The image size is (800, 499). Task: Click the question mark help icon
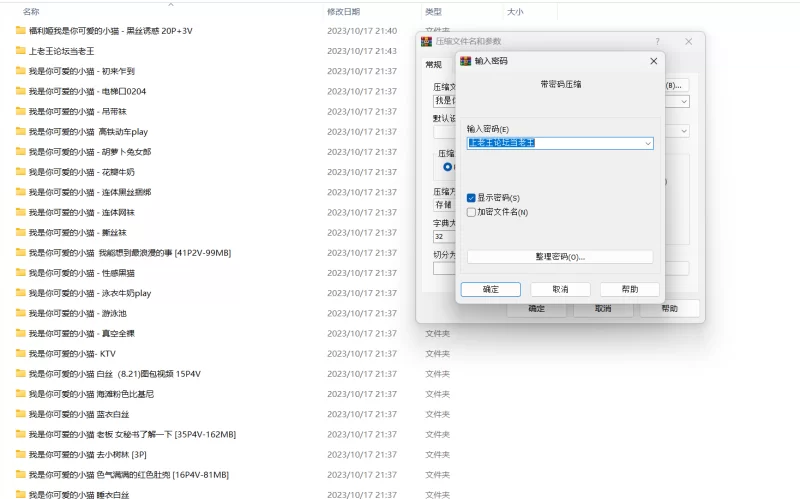[657, 42]
